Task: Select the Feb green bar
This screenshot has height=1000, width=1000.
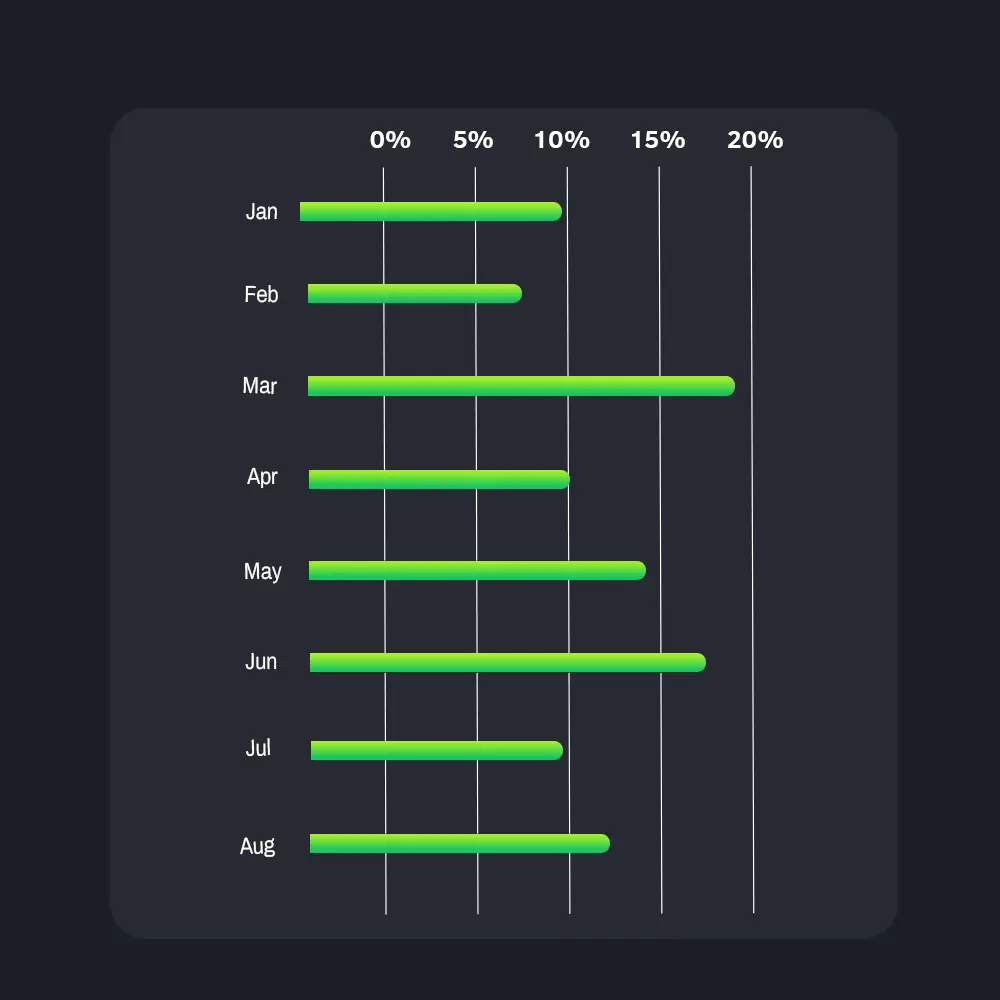Action: (414, 293)
